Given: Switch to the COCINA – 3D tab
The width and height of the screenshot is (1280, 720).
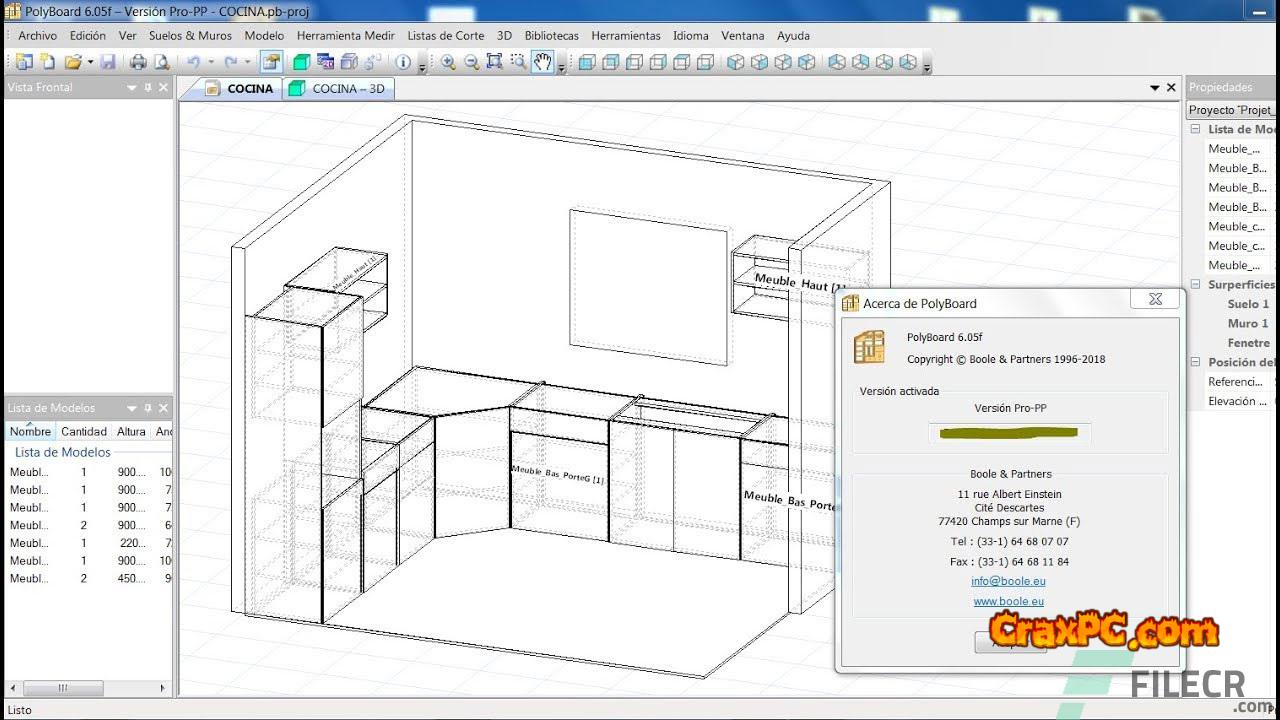Looking at the screenshot, I should [x=338, y=88].
